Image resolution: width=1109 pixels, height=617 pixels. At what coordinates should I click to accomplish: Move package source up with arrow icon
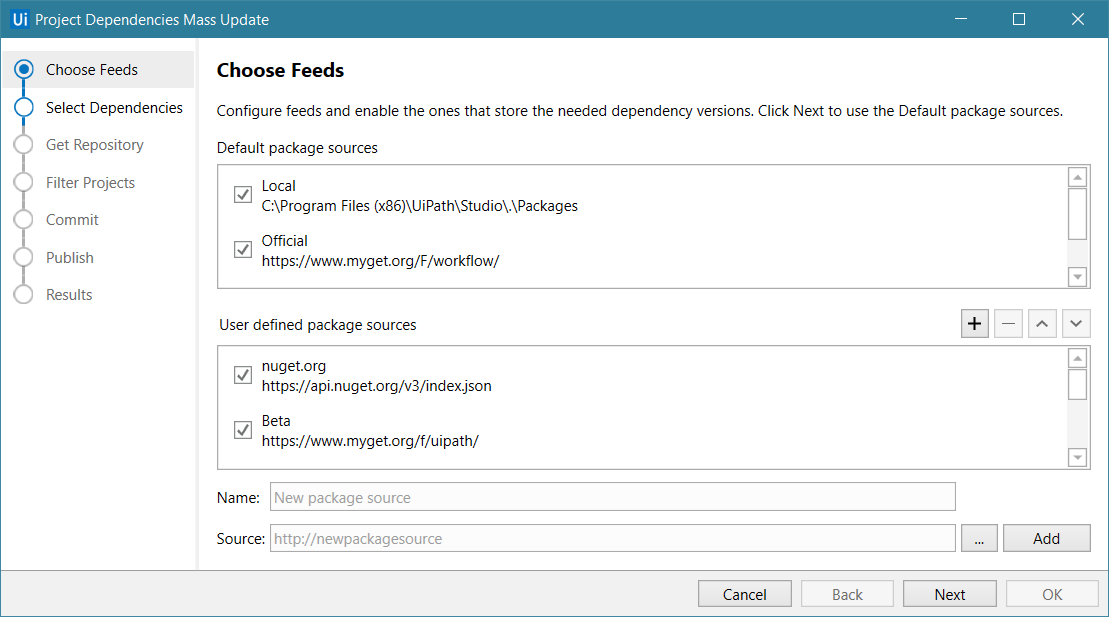1042,324
